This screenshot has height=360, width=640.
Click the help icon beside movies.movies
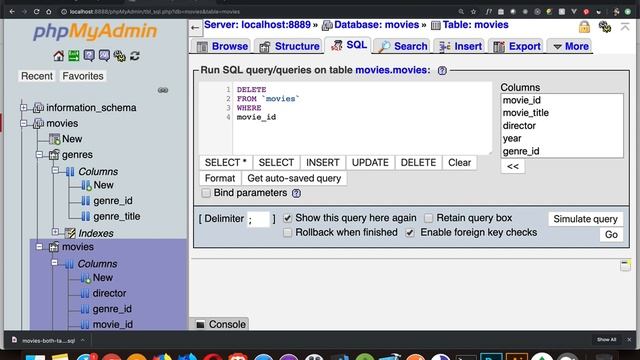click(442, 71)
